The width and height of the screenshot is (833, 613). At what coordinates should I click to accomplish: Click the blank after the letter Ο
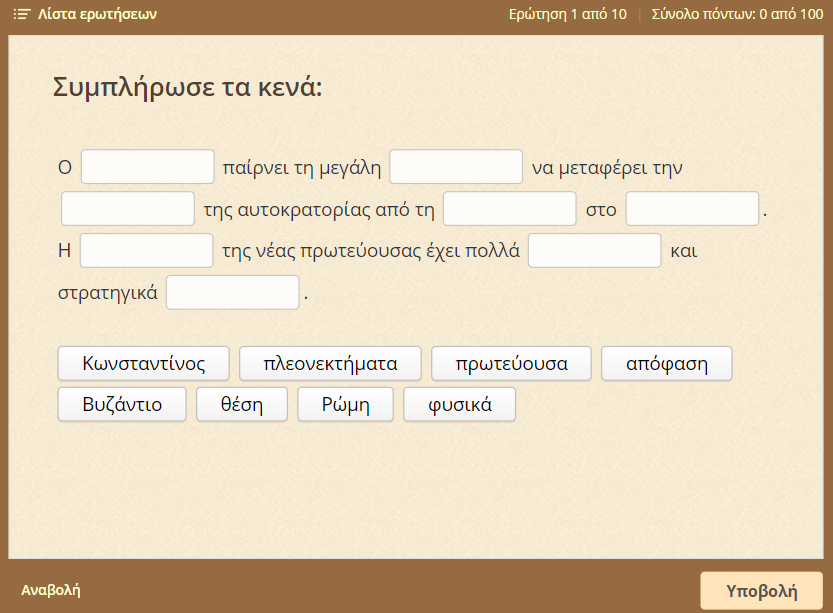[x=148, y=167]
